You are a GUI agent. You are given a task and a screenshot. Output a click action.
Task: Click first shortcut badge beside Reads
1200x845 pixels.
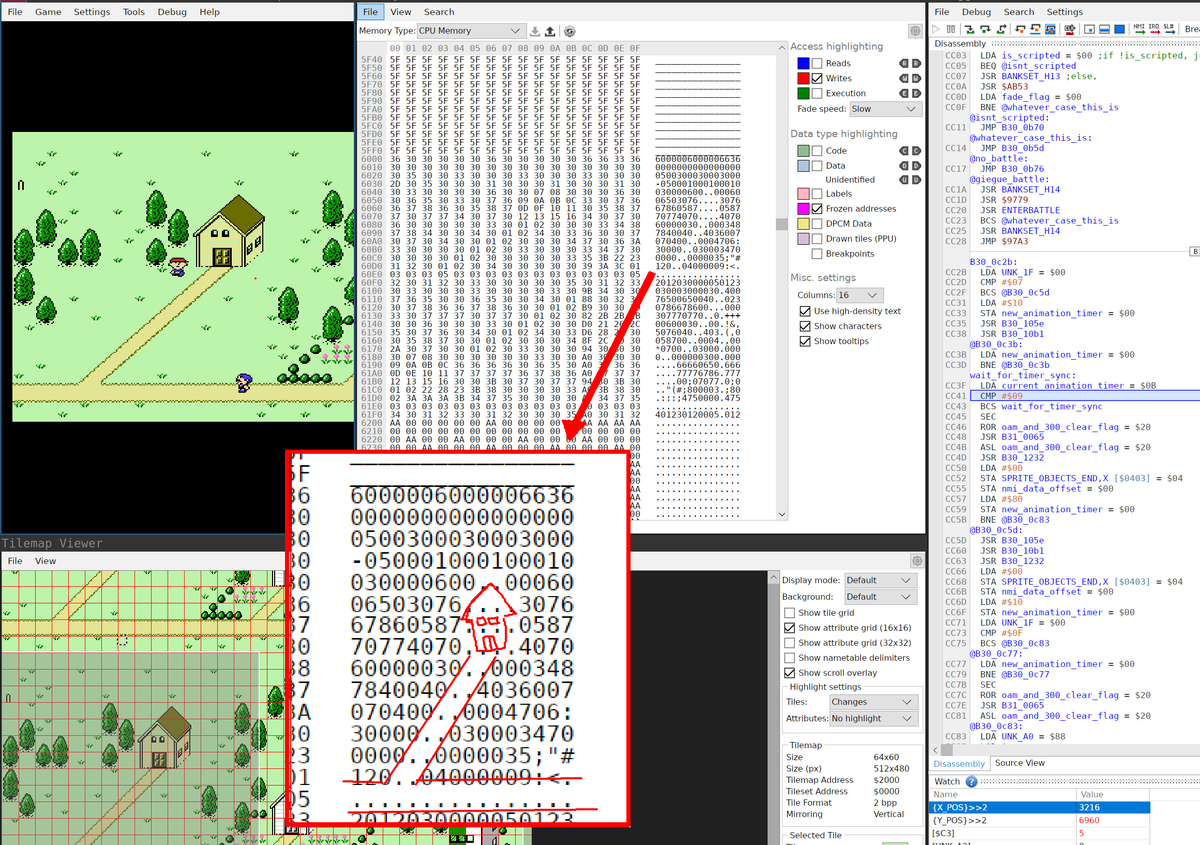point(904,63)
